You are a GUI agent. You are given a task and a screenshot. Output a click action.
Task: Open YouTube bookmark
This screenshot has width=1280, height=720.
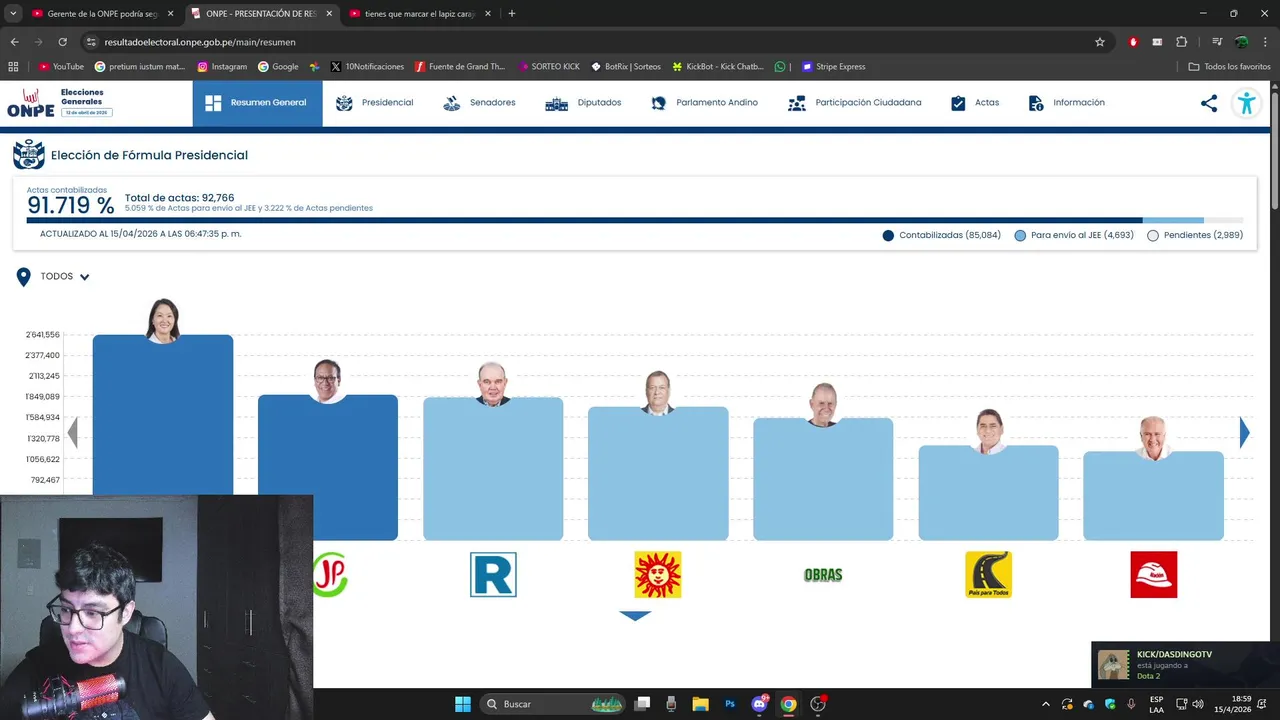61,67
